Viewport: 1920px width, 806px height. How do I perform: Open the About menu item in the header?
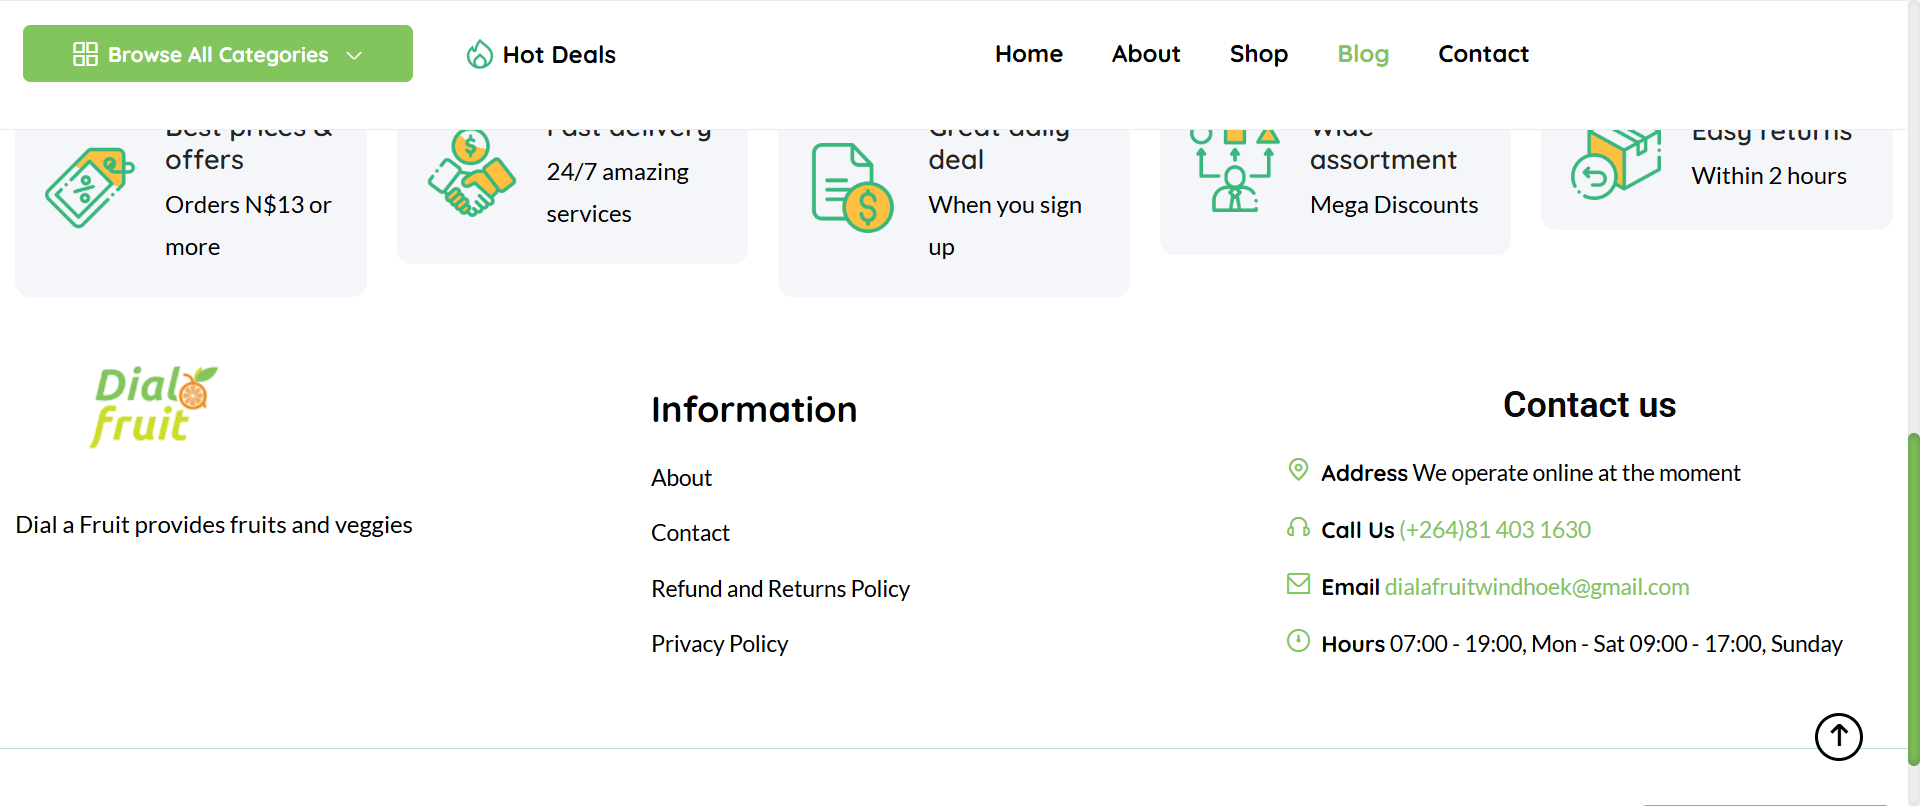1146,54
